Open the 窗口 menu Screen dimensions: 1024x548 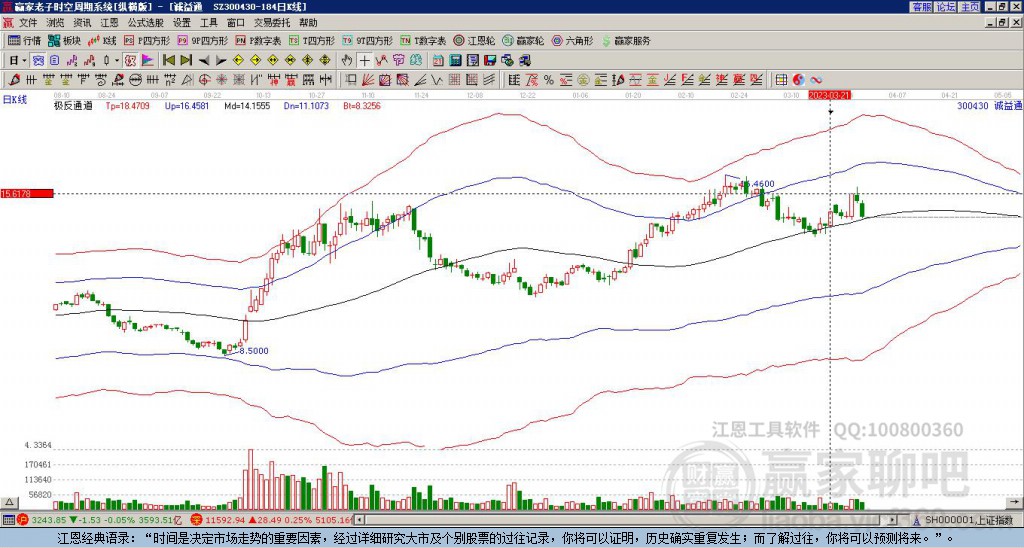pyautogui.click(x=236, y=23)
